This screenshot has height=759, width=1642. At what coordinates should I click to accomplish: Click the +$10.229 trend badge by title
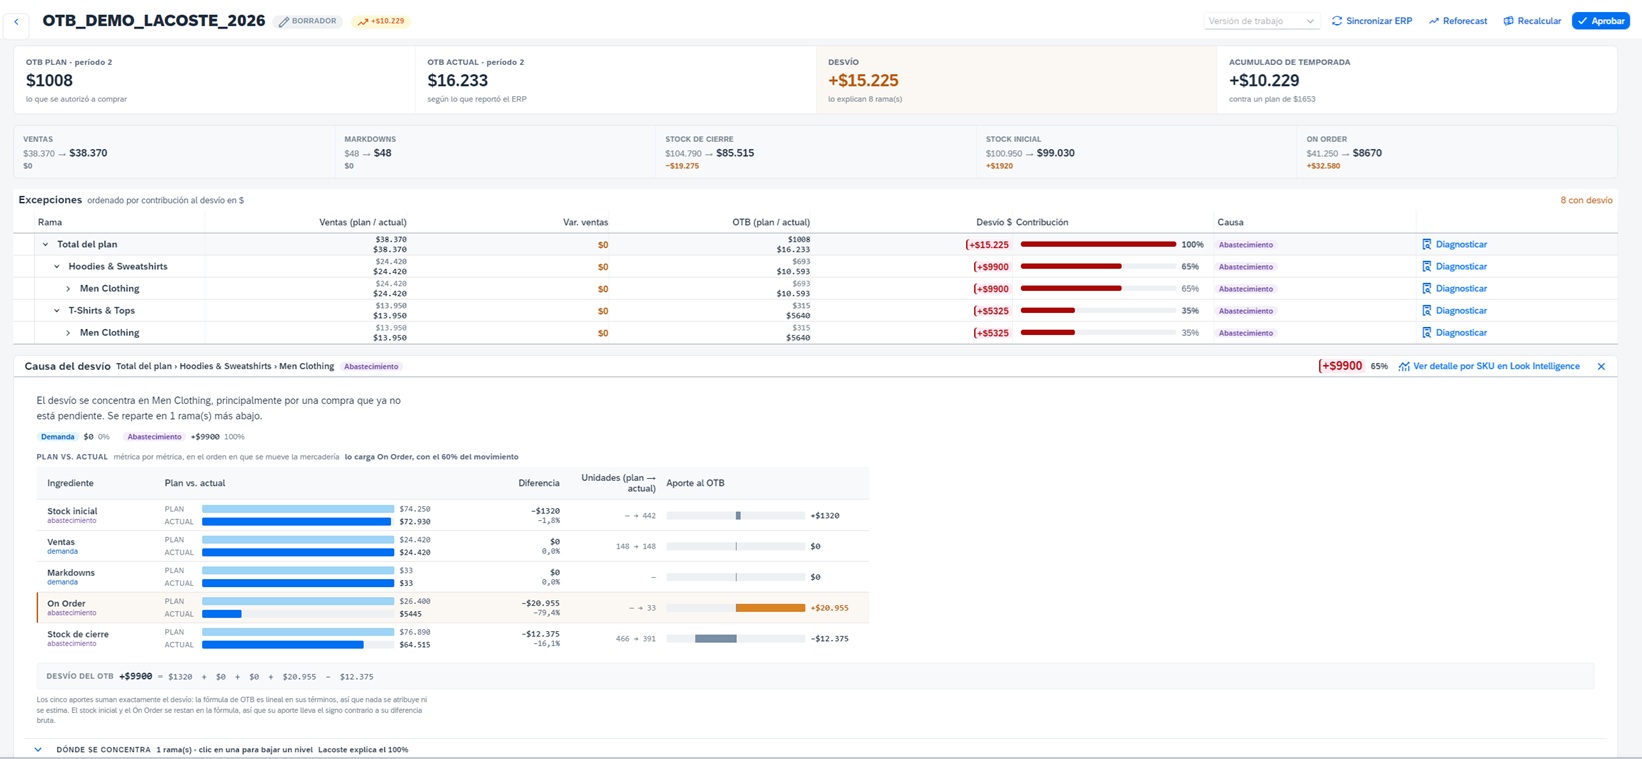381,21
